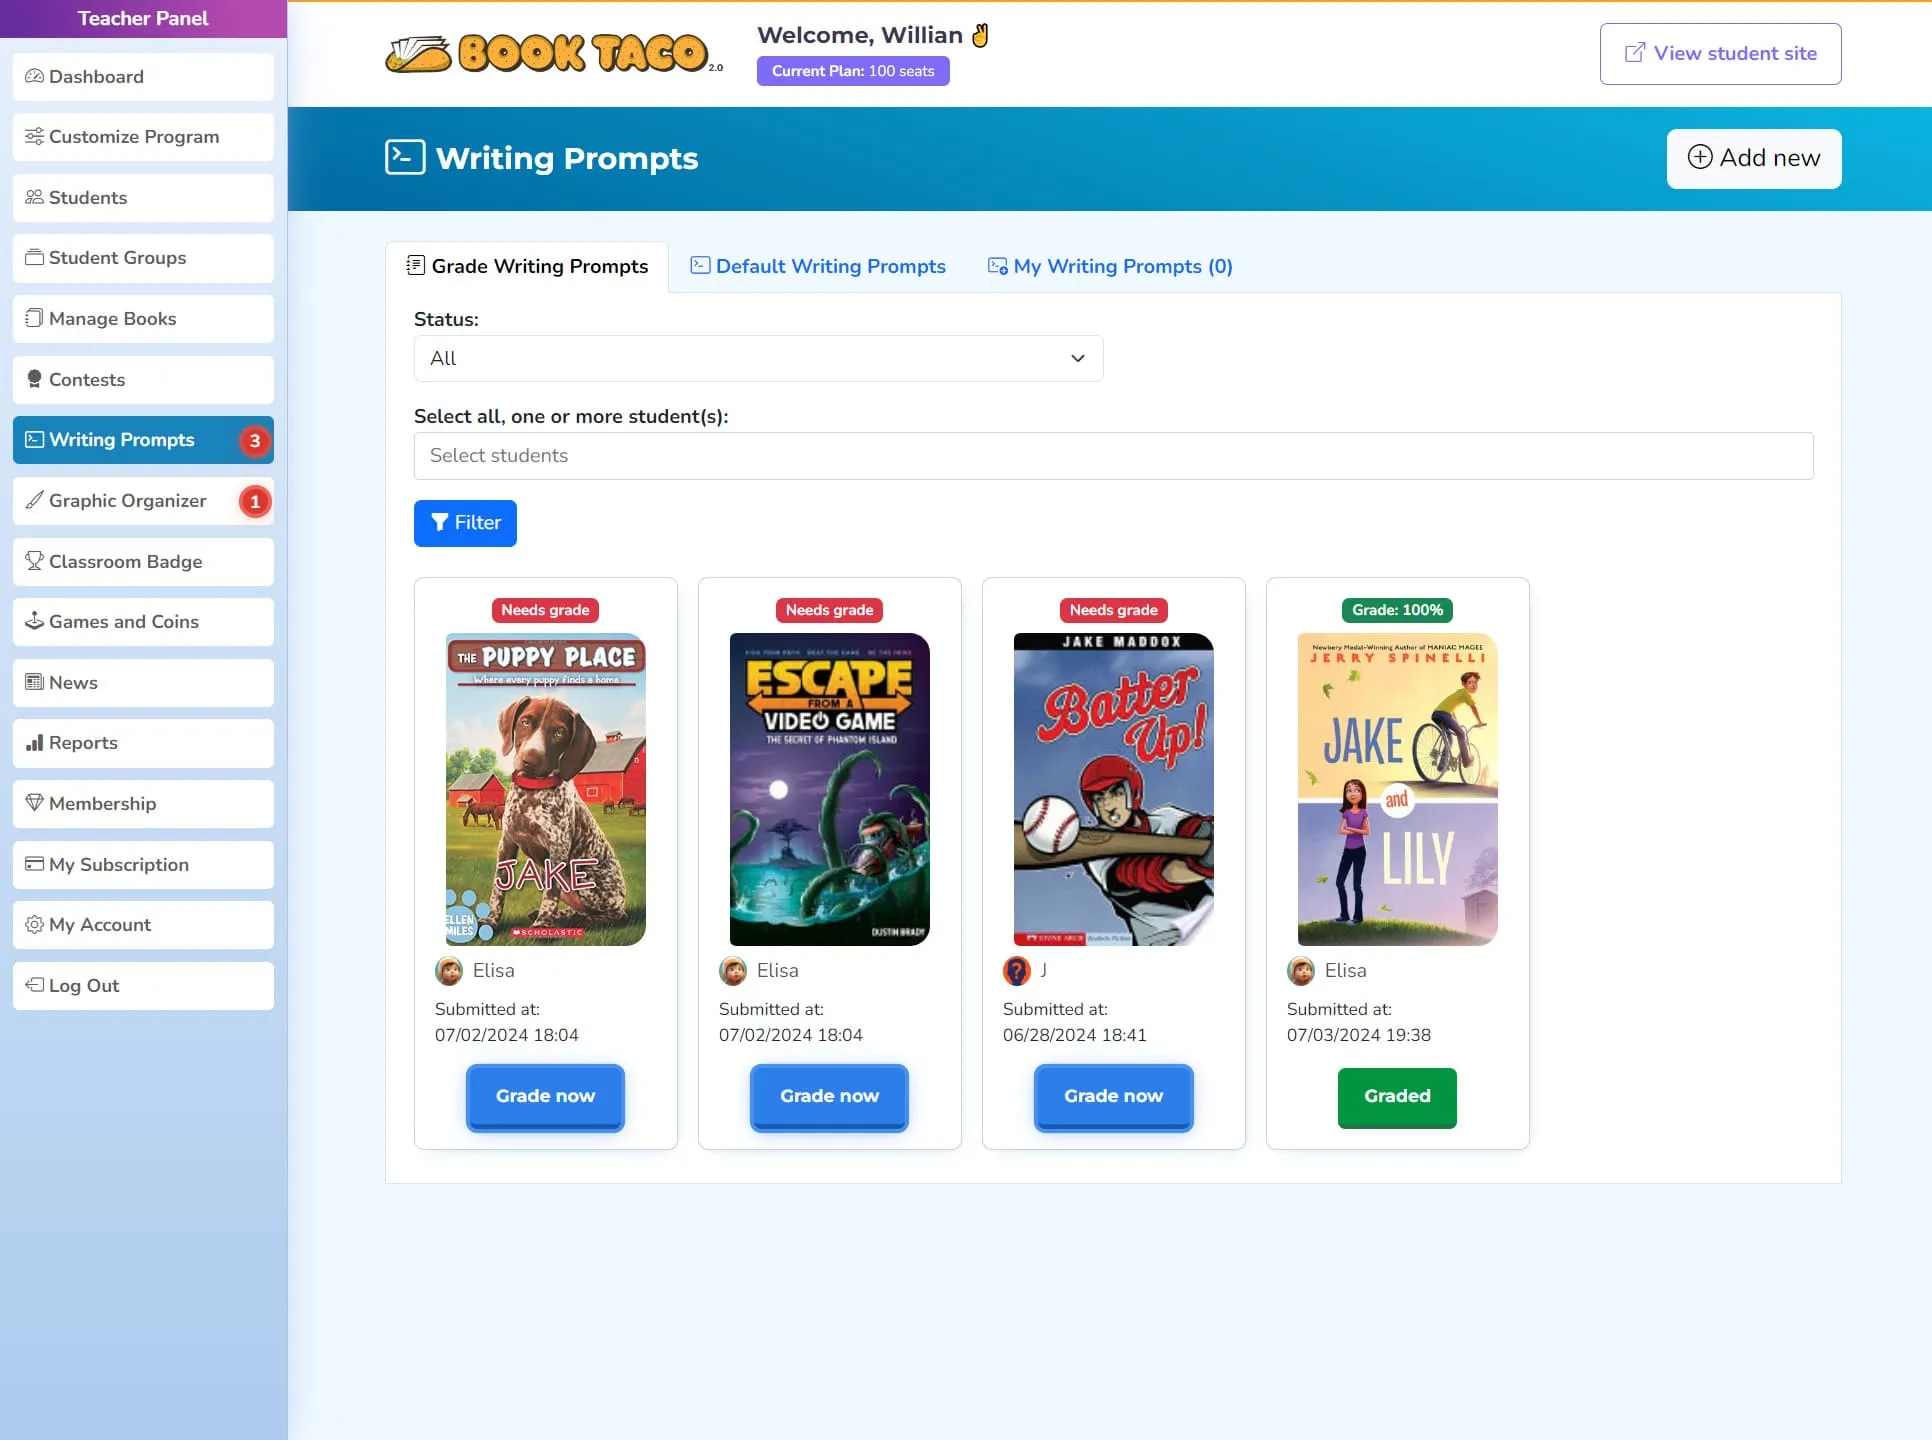Click the Graphic Organizer pencil icon
Image resolution: width=1932 pixels, height=1440 pixels.
pyautogui.click(x=34, y=501)
